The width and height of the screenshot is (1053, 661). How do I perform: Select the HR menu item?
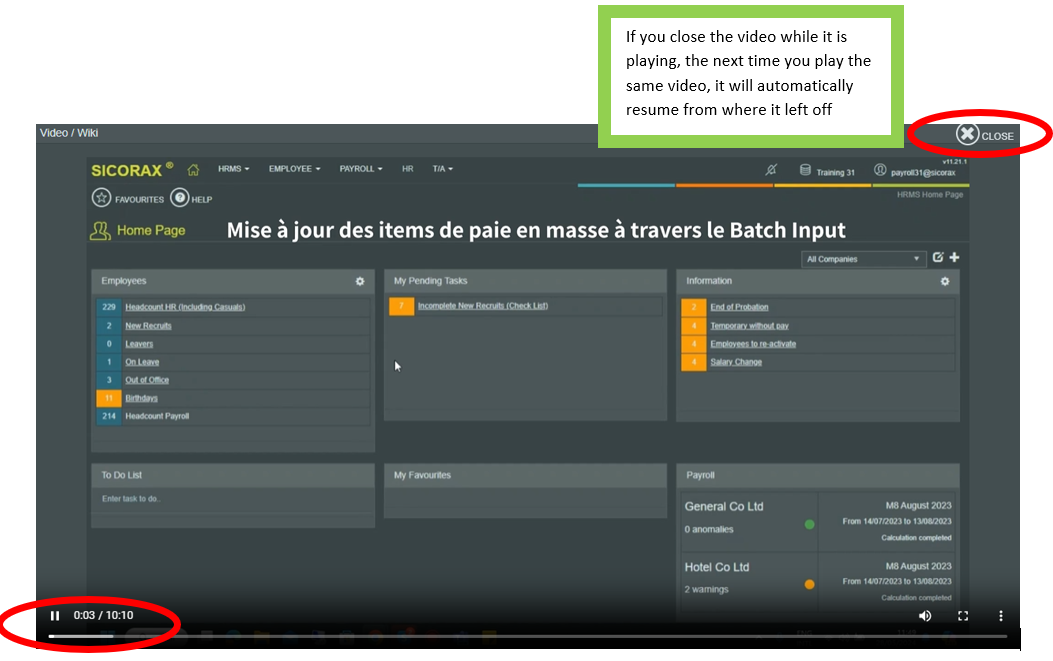click(x=408, y=170)
